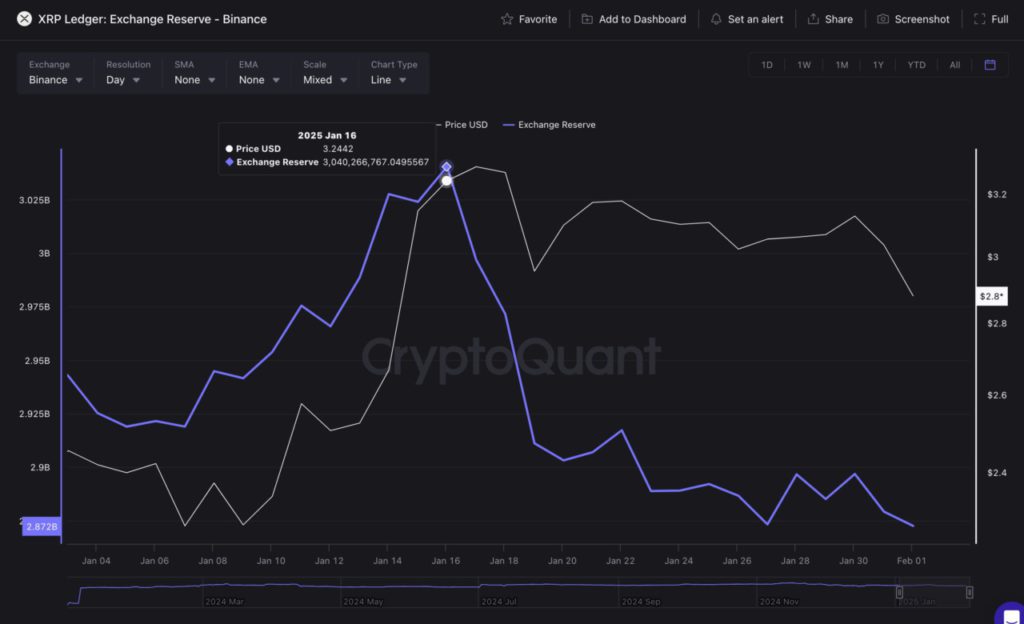
Task: Click the 3.025B y-axis label
Action: [x=34, y=200]
